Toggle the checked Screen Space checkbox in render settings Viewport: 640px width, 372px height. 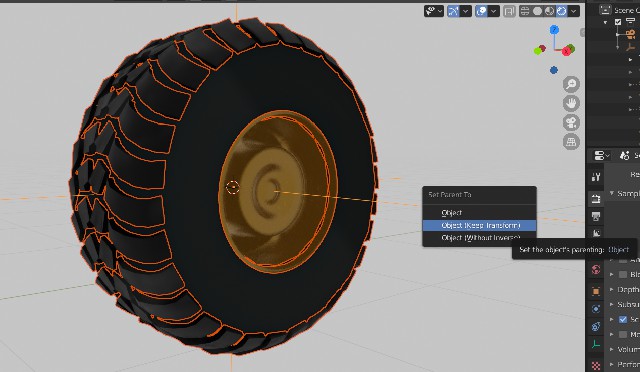[623, 319]
